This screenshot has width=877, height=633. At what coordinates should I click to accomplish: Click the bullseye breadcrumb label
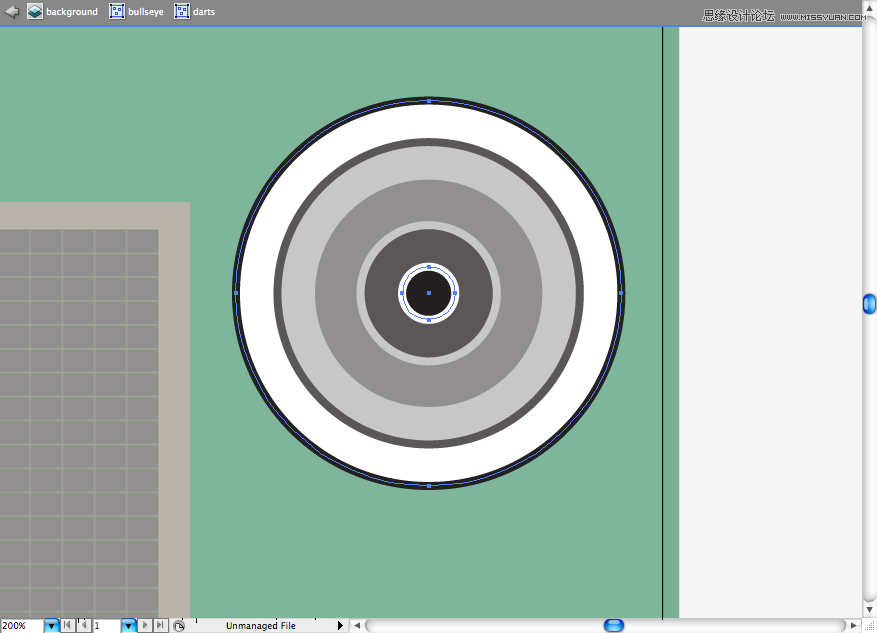[x=146, y=12]
